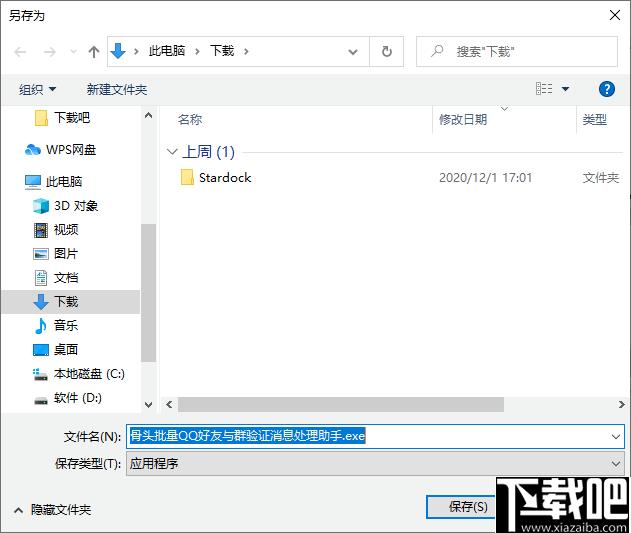Collapse the 上周 (1) group
Screen dimensions: 631x533
(x=172, y=152)
